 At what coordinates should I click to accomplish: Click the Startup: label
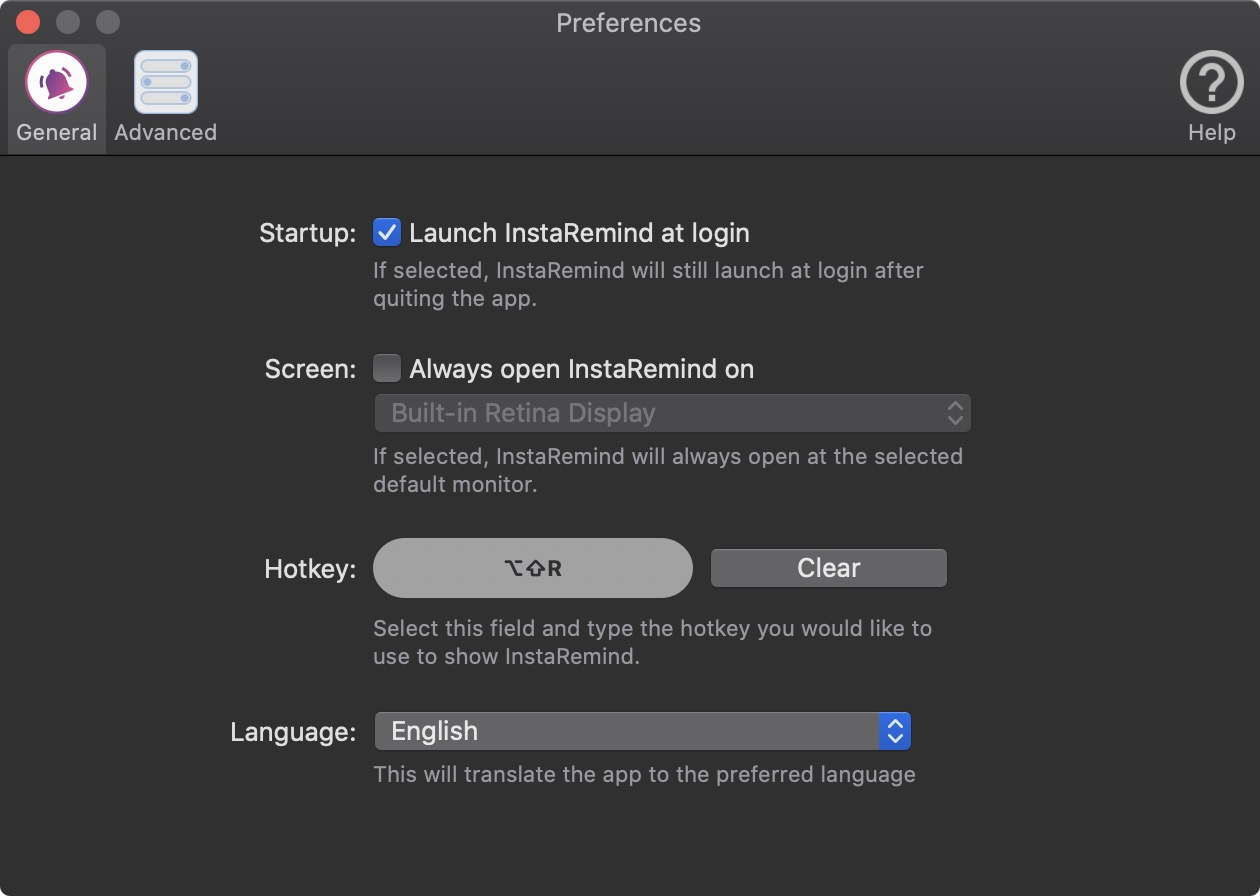pyautogui.click(x=307, y=233)
